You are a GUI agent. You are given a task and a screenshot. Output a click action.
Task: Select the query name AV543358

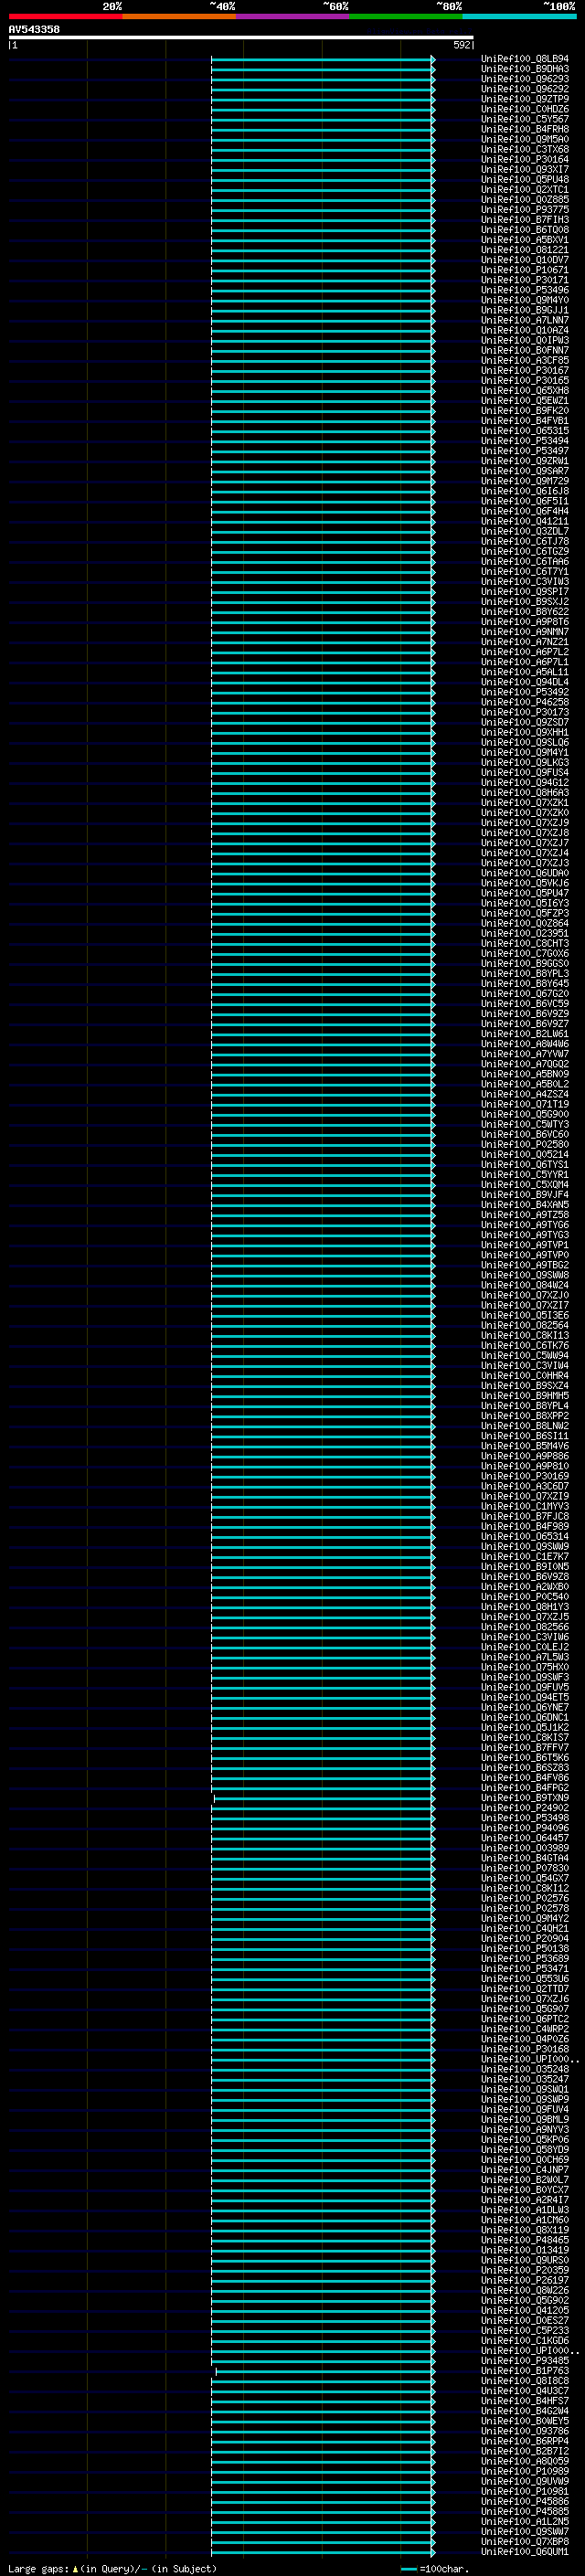(34, 29)
